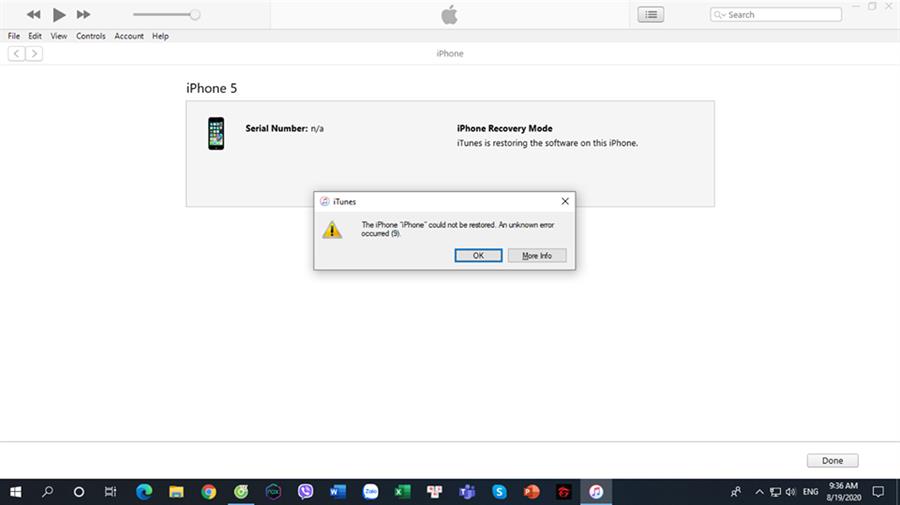Adjust the volume slider knob

(x=195, y=14)
